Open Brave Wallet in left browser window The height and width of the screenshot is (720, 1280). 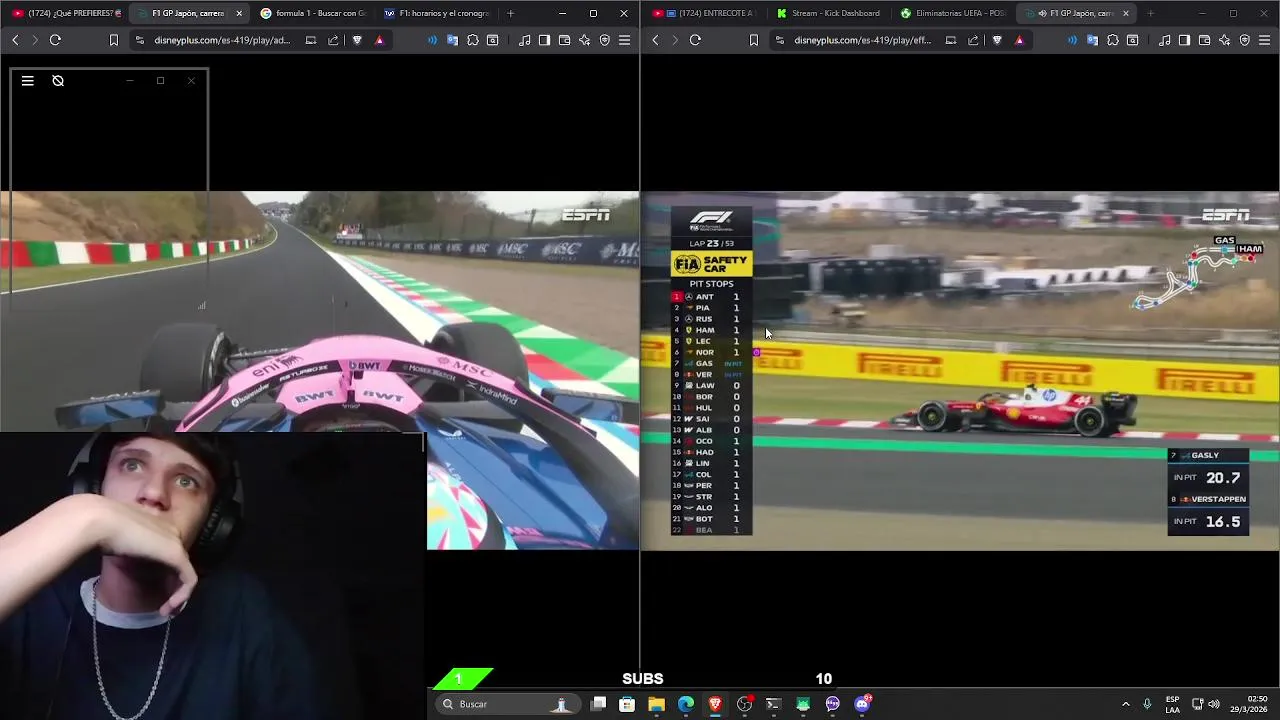tap(564, 40)
